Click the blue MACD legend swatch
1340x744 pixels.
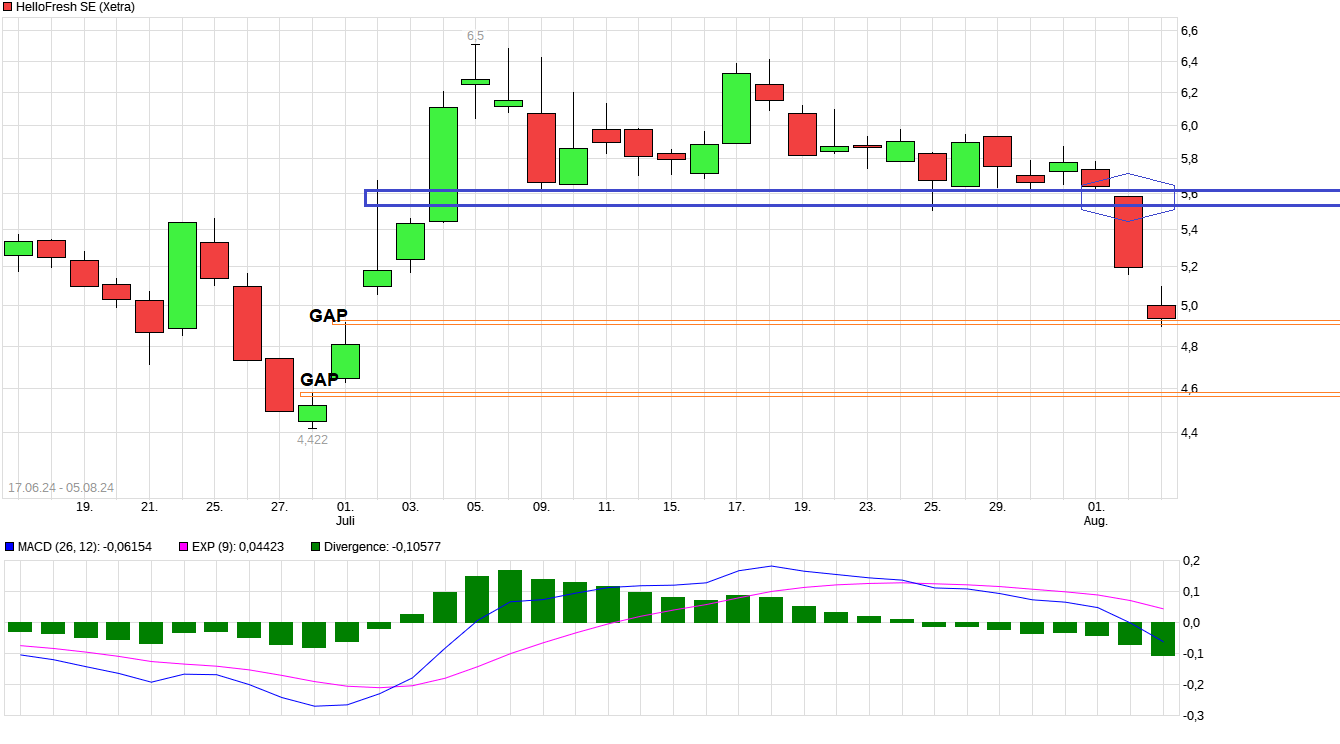pos(9,547)
